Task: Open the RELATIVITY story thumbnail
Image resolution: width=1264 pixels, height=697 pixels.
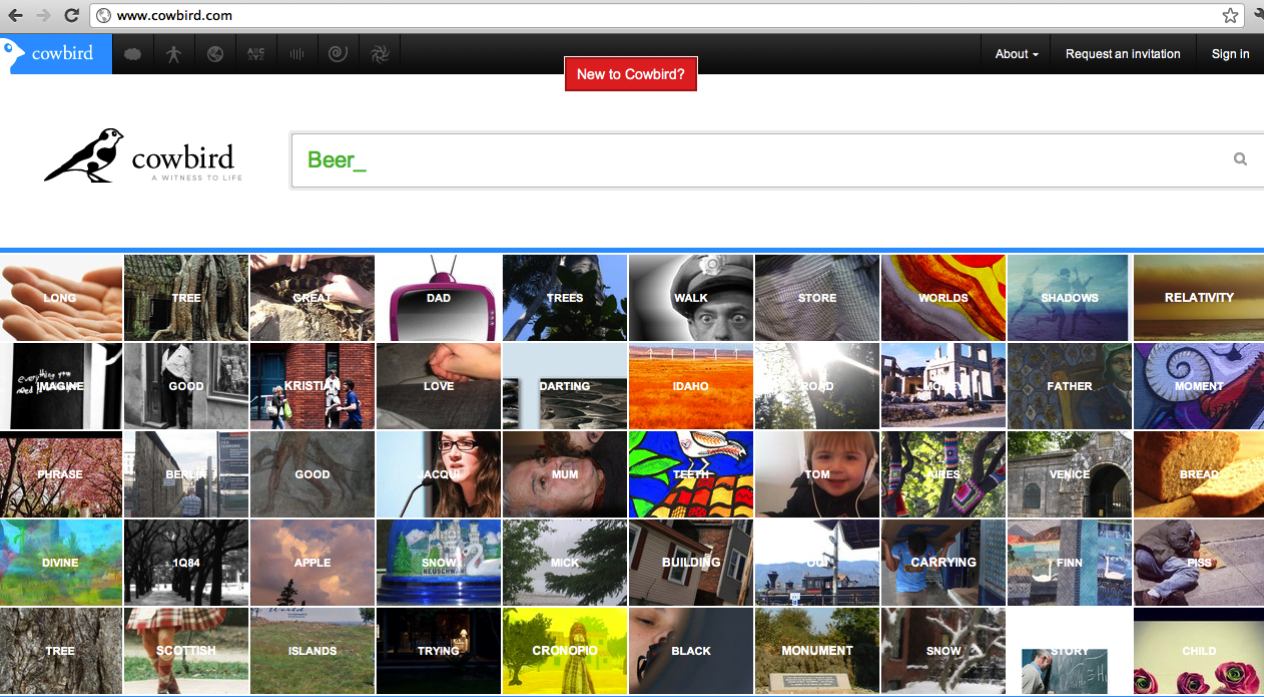Action: point(1198,298)
